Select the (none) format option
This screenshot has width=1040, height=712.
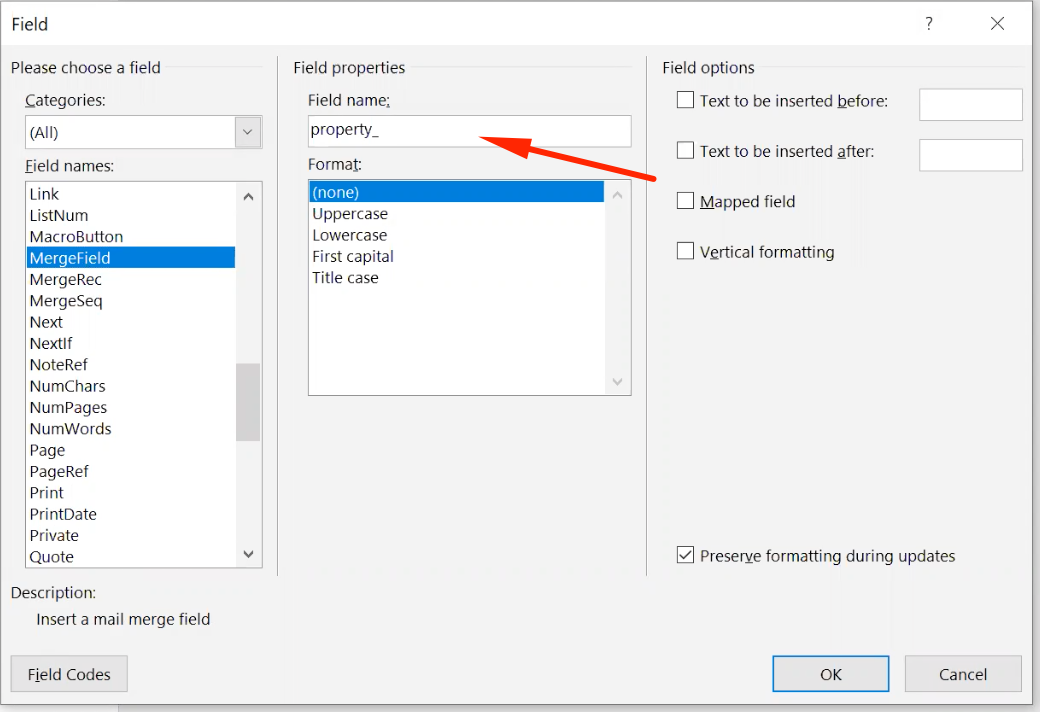tap(457, 192)
